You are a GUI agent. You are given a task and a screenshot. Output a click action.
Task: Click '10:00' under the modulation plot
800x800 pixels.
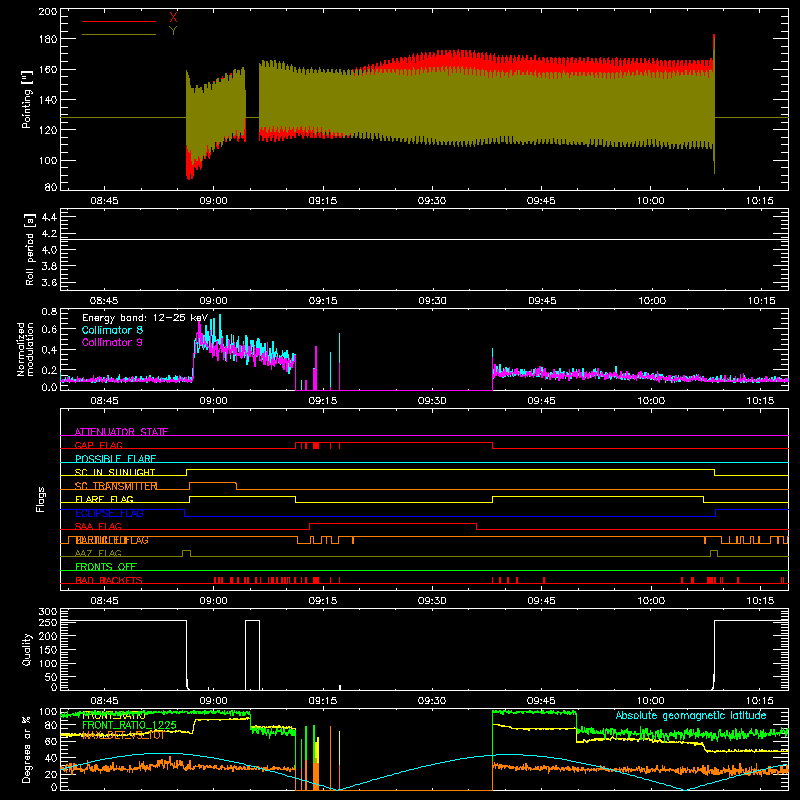coord(651,401)
